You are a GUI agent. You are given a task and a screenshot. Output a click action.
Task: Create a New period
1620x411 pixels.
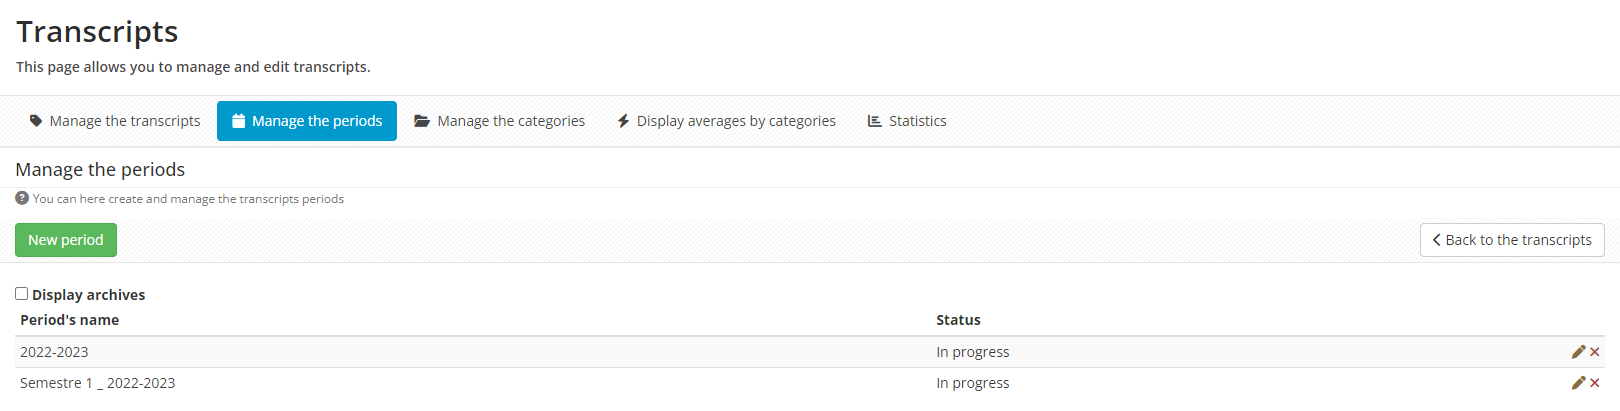[x=66, y=240]
